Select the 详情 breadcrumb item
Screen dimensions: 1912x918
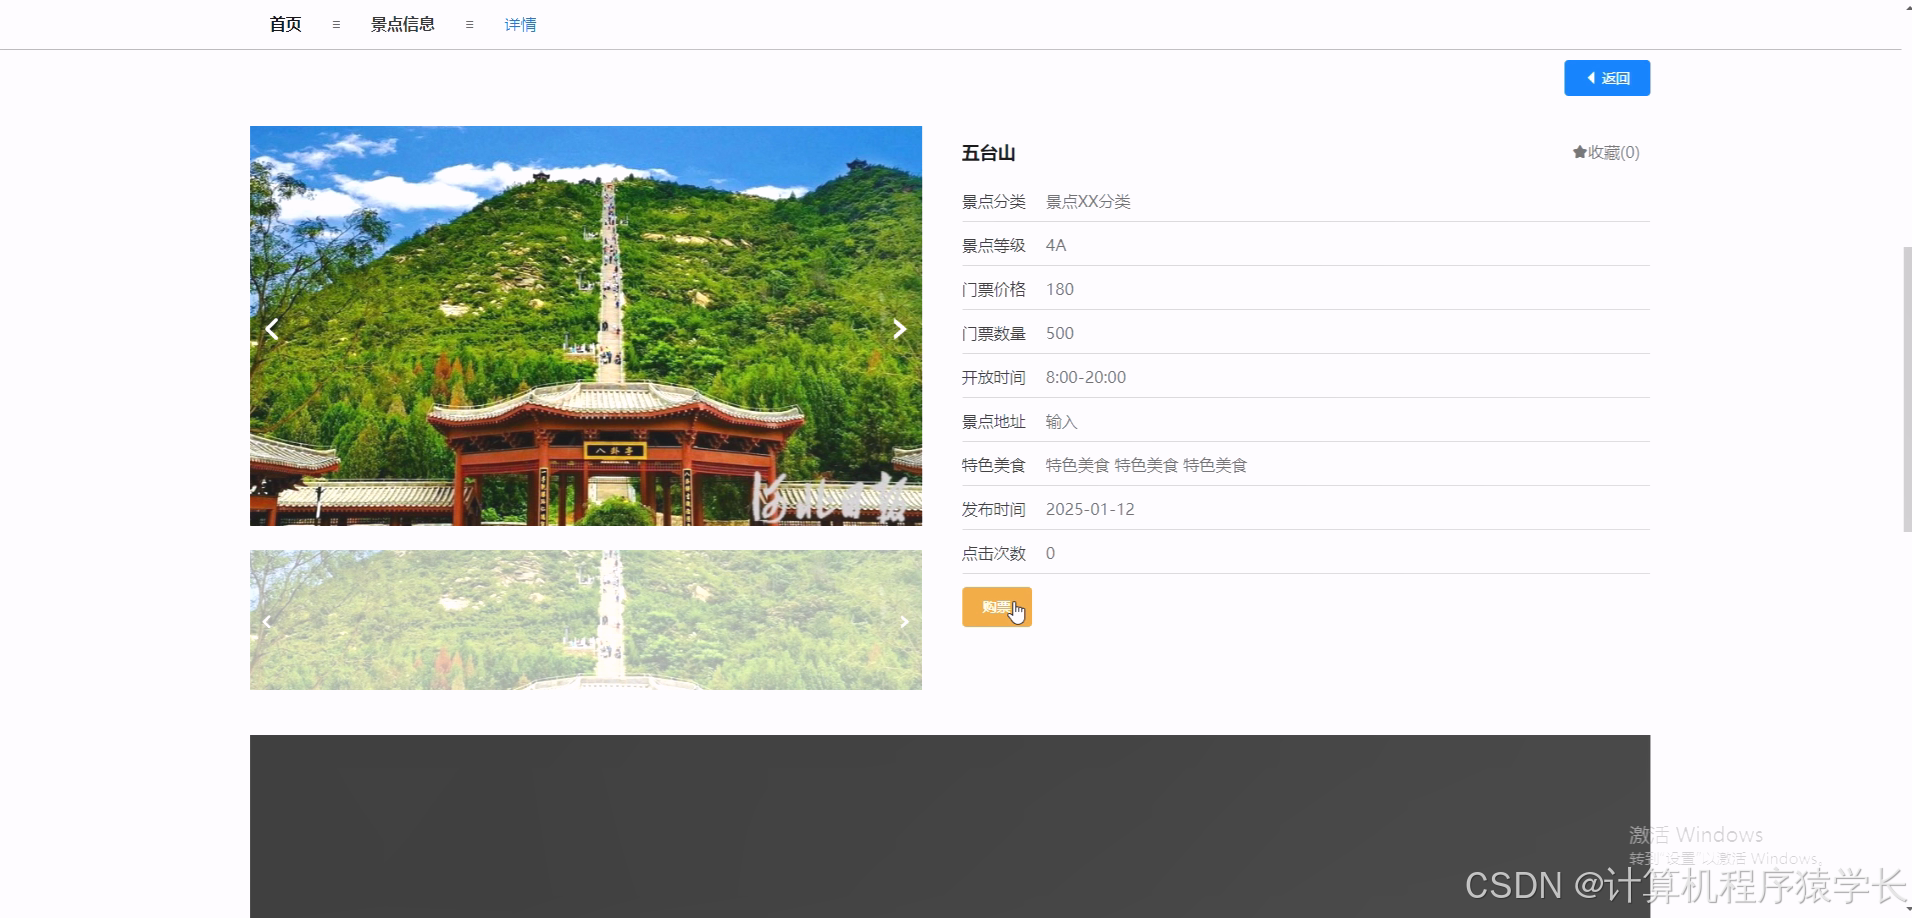(520, 24)
